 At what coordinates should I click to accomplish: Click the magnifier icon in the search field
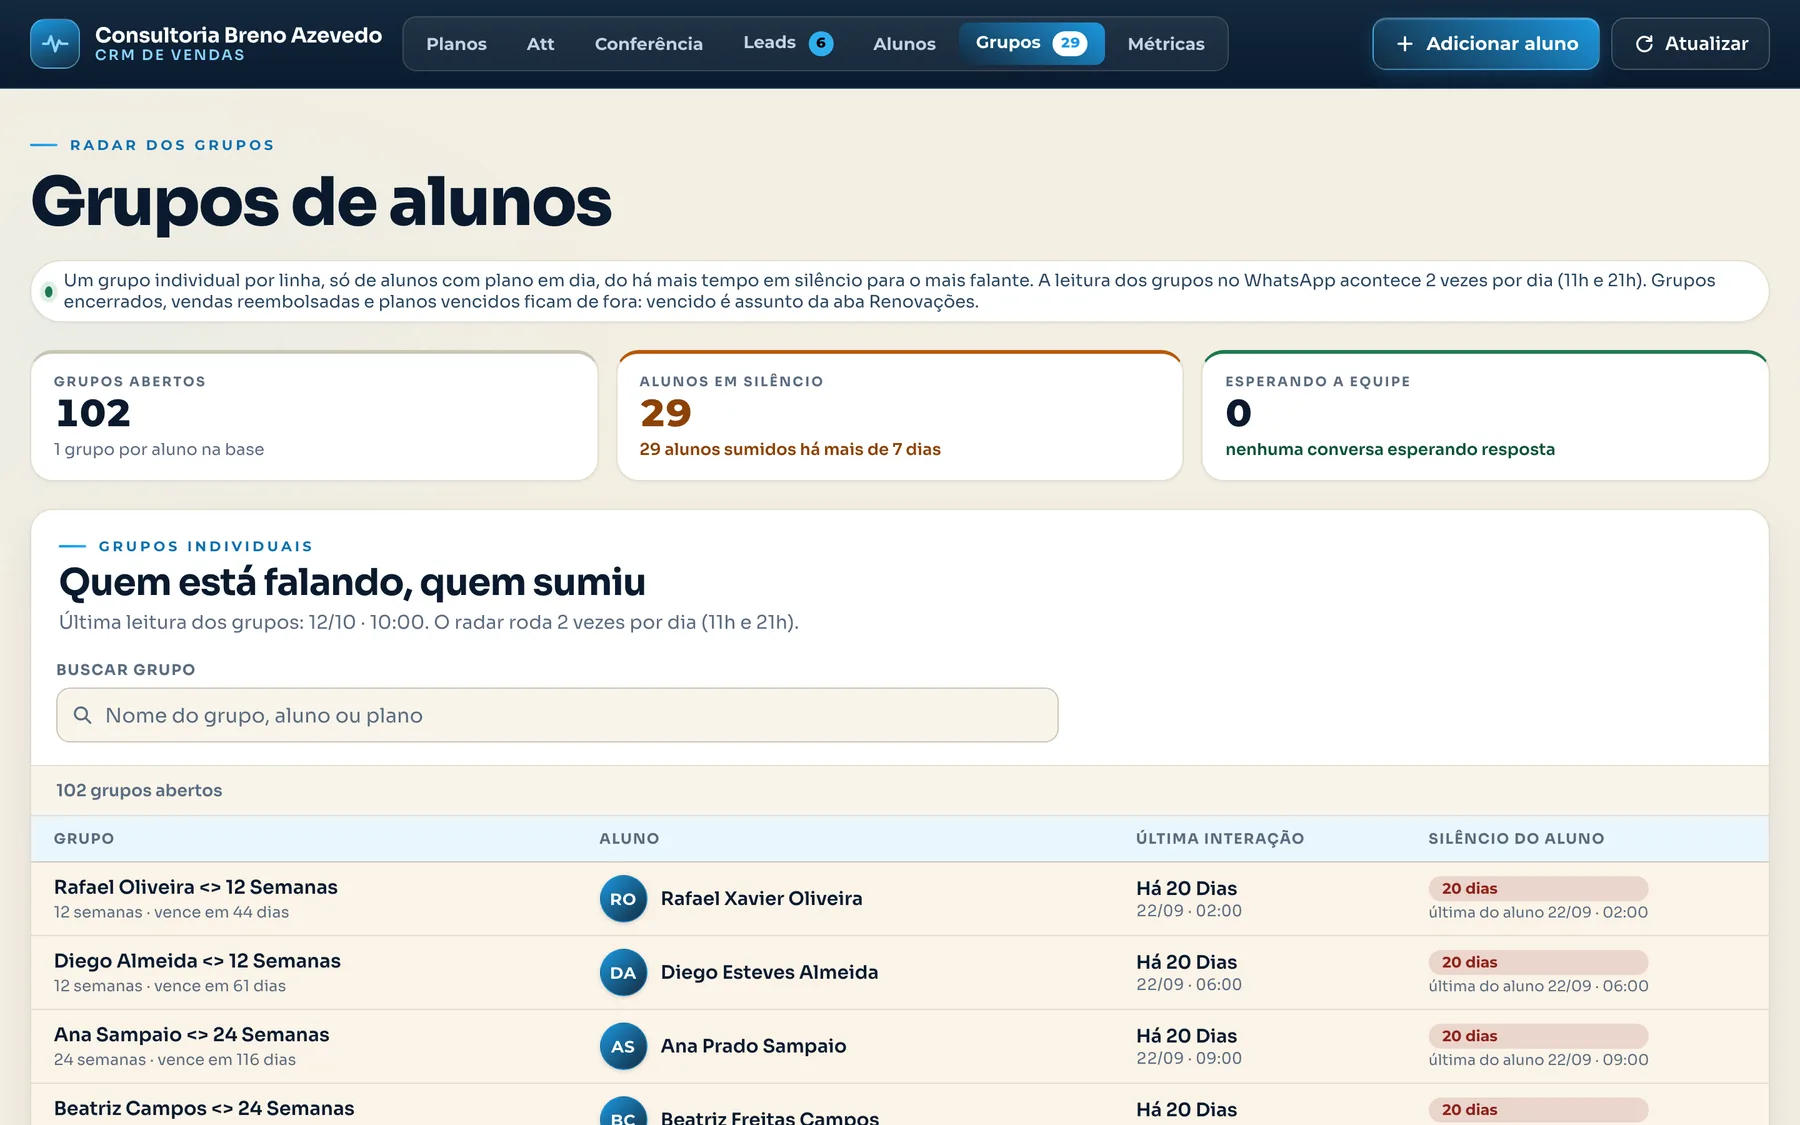click(83, 715)
